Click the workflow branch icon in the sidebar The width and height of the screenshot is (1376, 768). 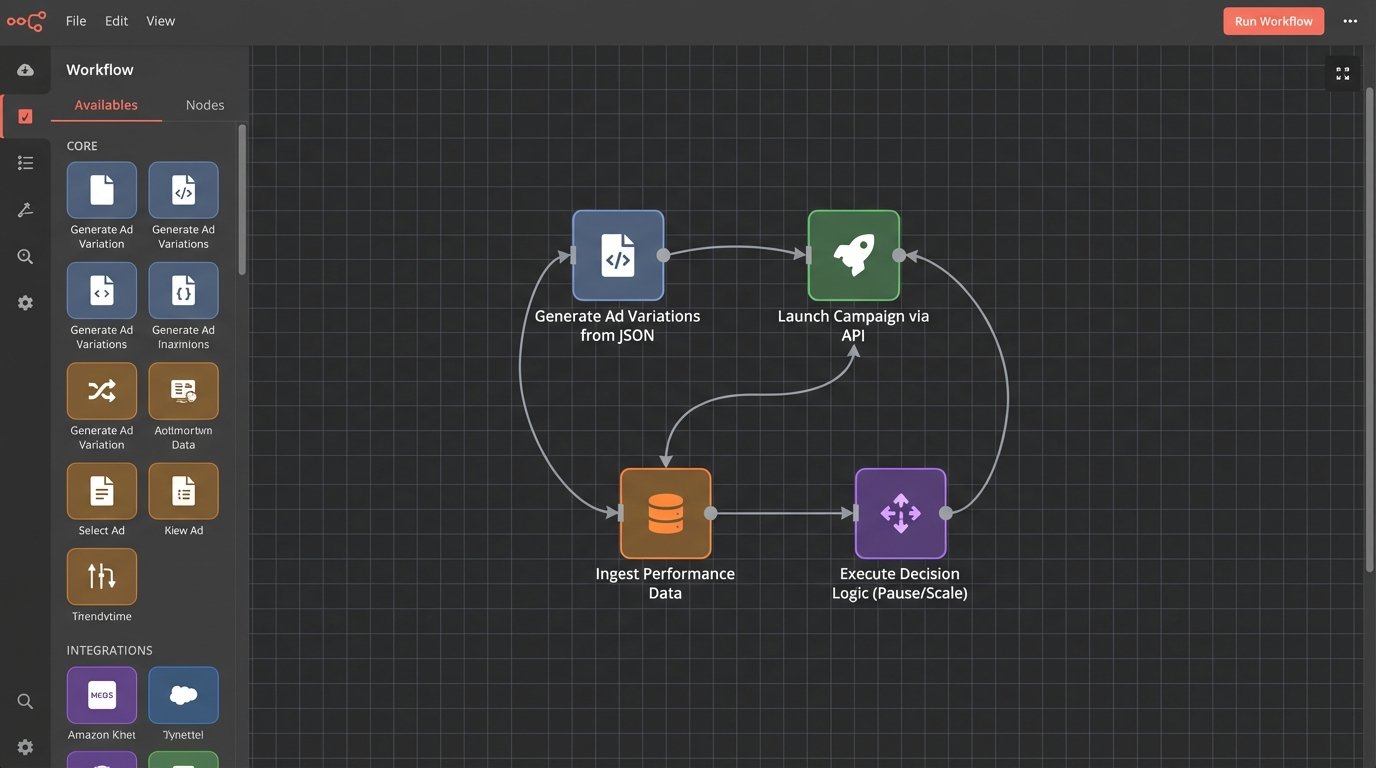[24, 208]
